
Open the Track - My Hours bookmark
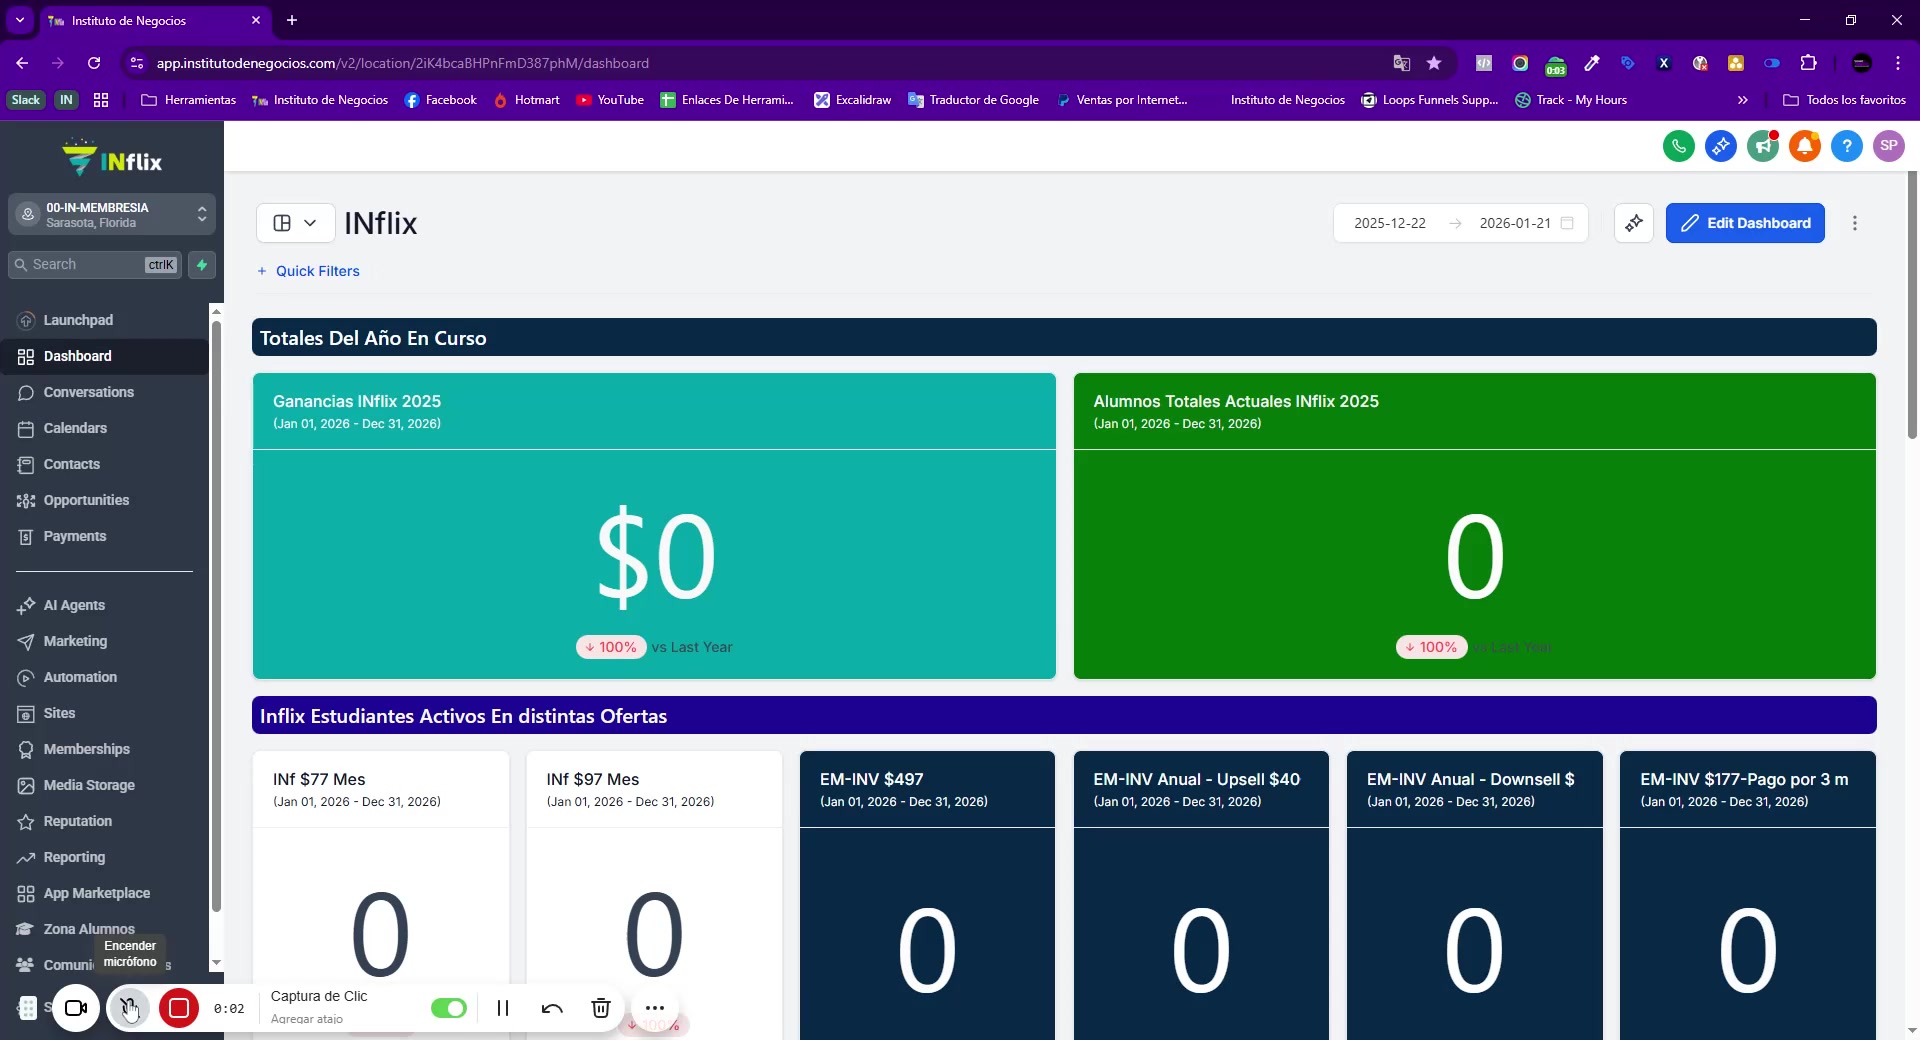tap(1571, 100)
